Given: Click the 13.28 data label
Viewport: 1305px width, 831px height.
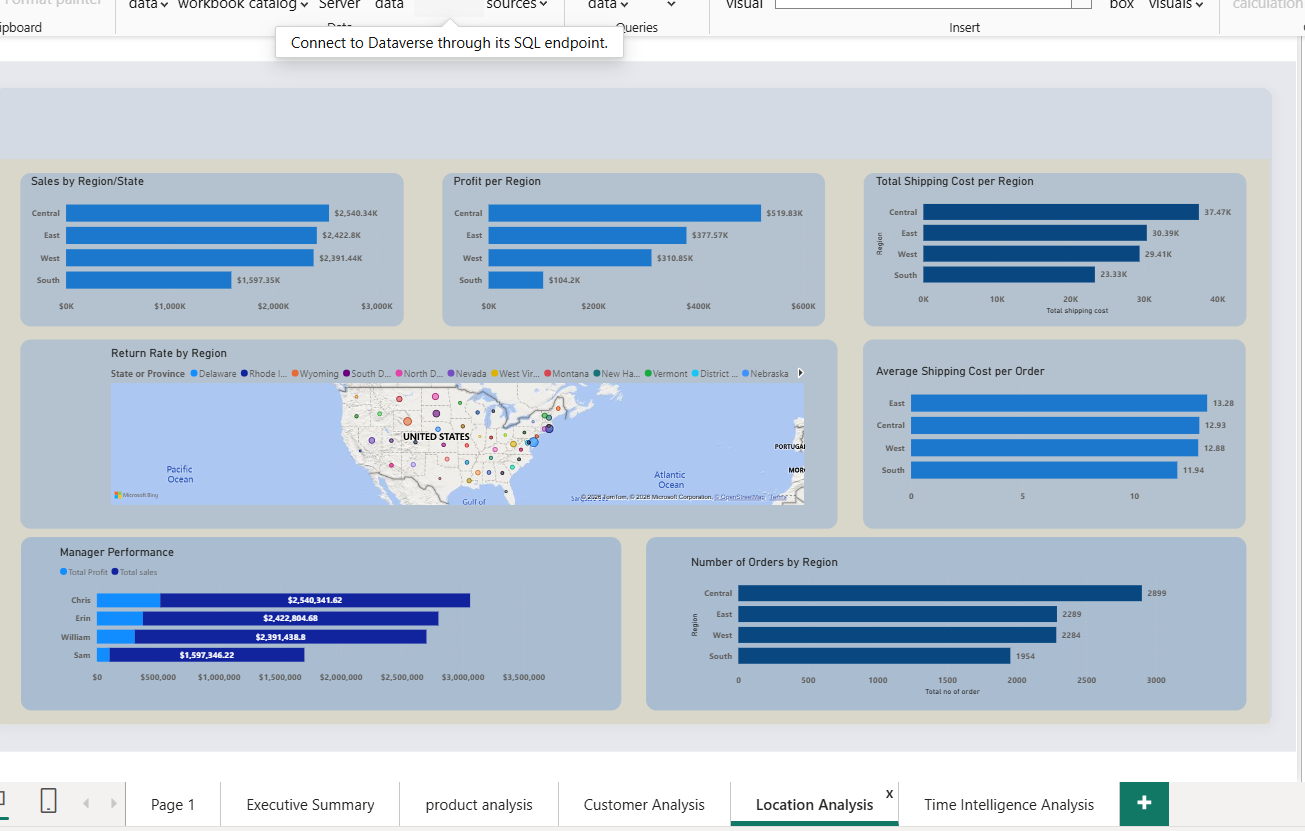Looking at the screenshot, I should click(1223, 403).
